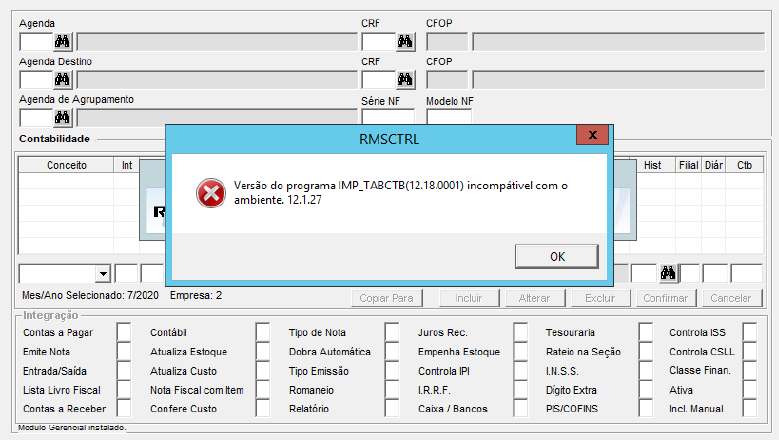779x440 pixels.
Task: Click the Excluir button
Action: pos(600,298)
